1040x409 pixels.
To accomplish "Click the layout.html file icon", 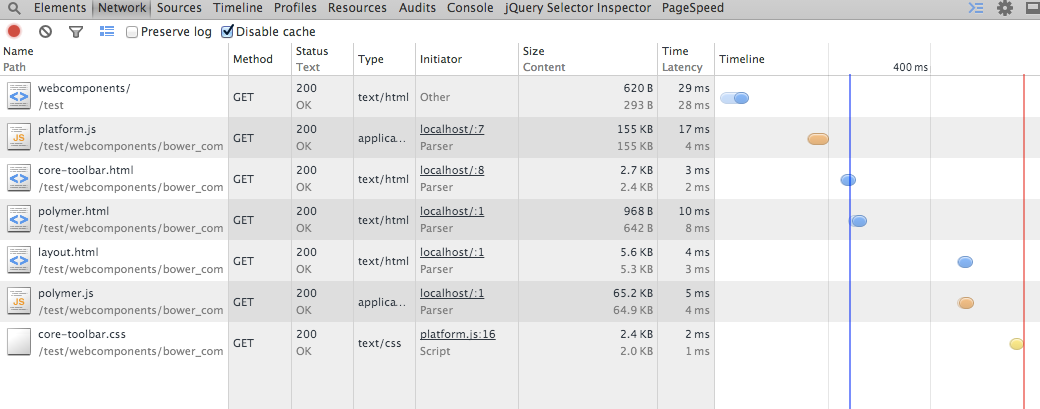I will (19, 261).
